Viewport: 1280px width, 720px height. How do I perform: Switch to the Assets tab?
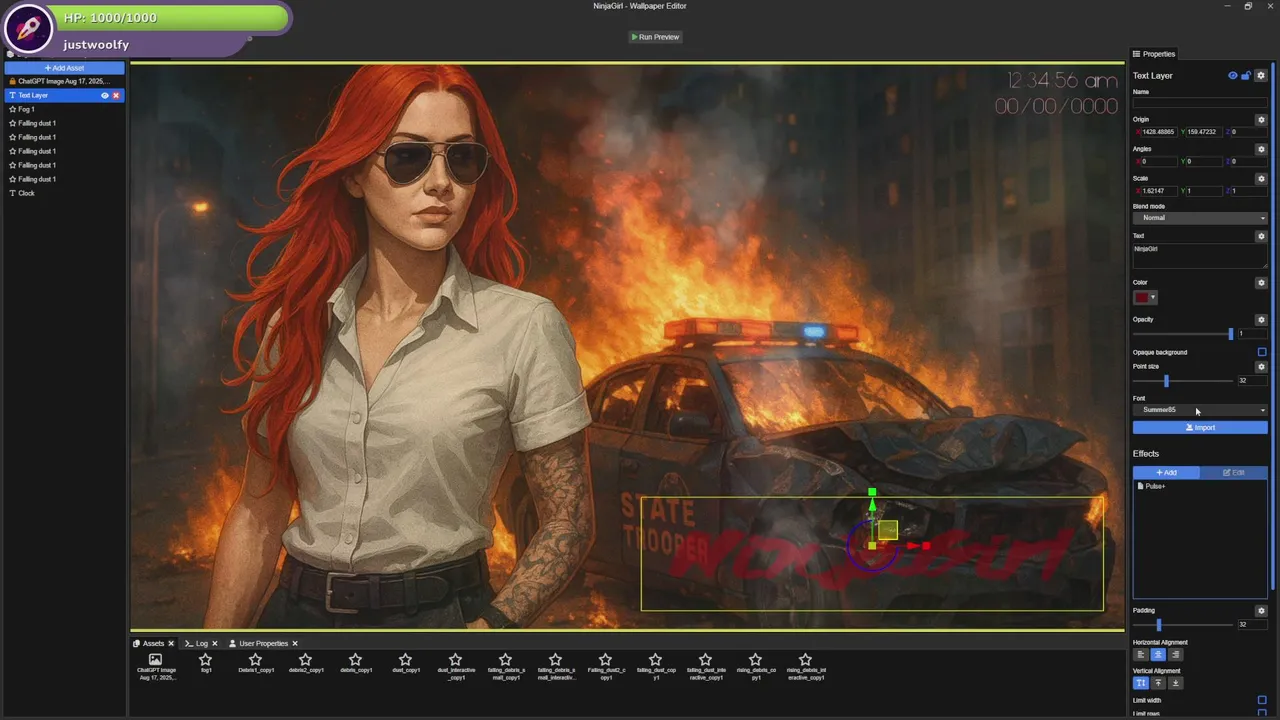click(148, 644)
